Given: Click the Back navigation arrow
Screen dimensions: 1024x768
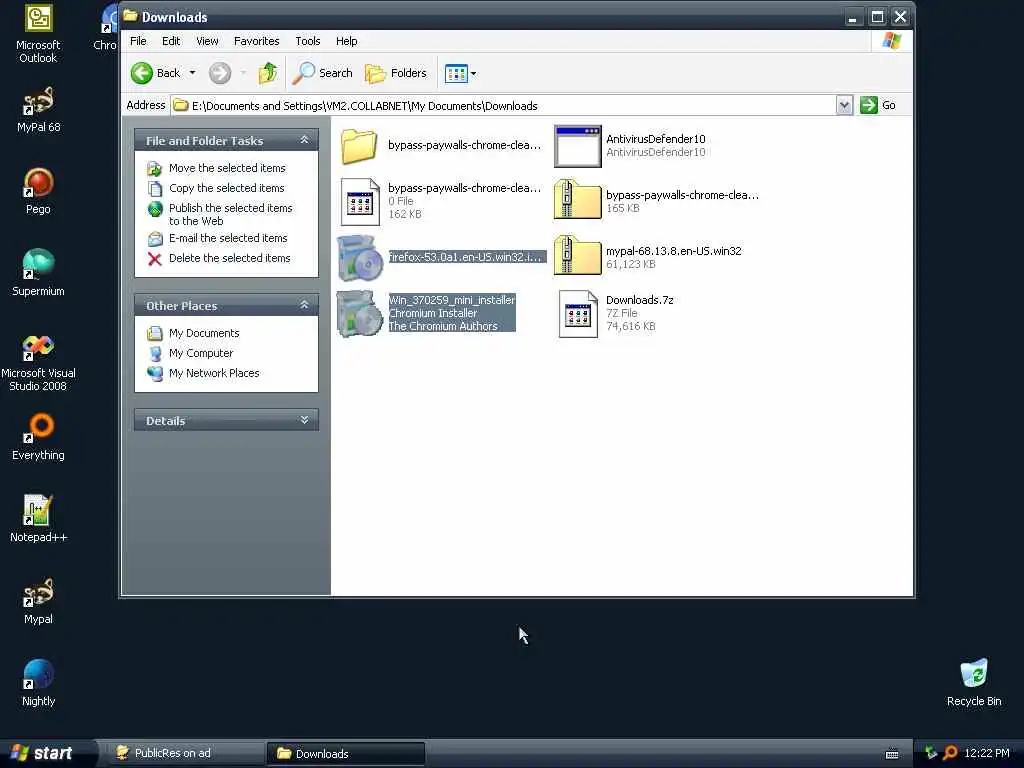Looking at the screenshot, I should (142, 73).
